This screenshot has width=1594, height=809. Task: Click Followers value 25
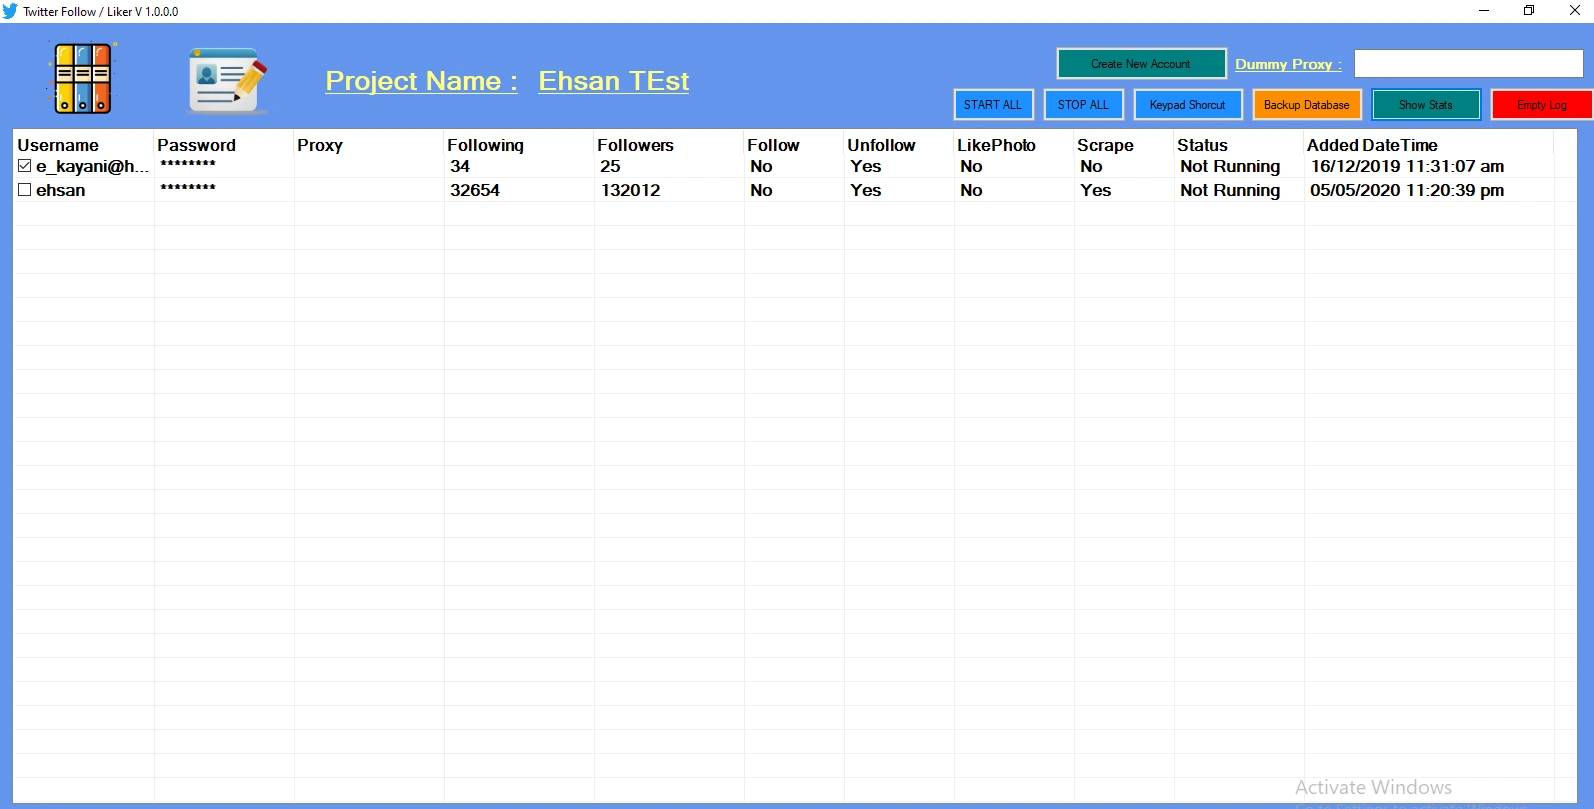point(610,166)
